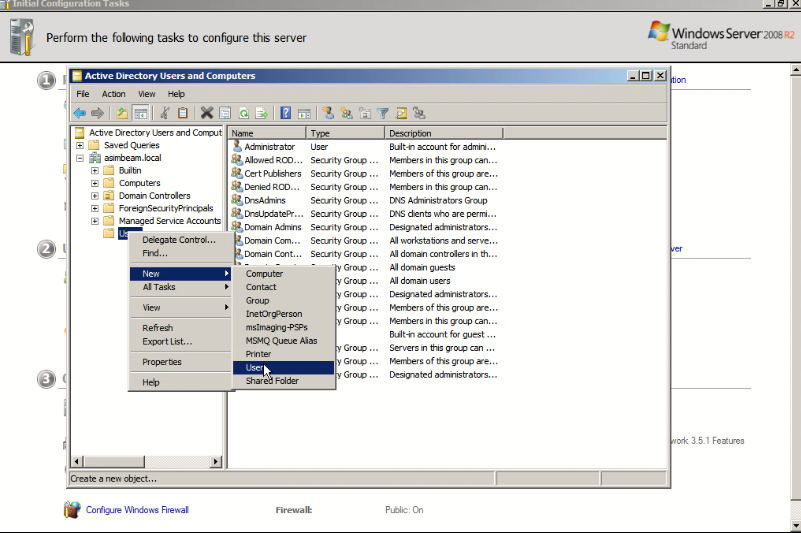Image resolution: width=801 pixels, height=533 pixels.
Task: Choose User from the New submenu
Action: [x=284, y=367]
